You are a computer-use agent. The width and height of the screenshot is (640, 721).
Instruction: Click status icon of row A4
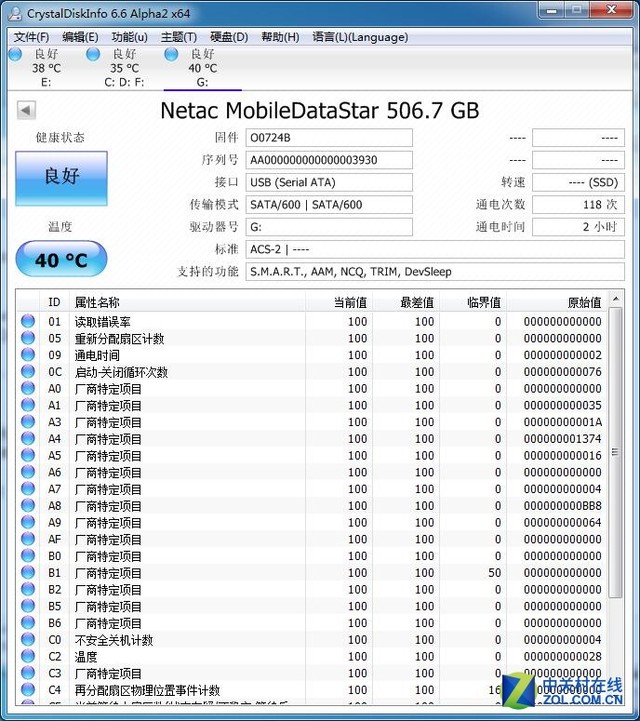pyautogui.click(x=28, y=438)
